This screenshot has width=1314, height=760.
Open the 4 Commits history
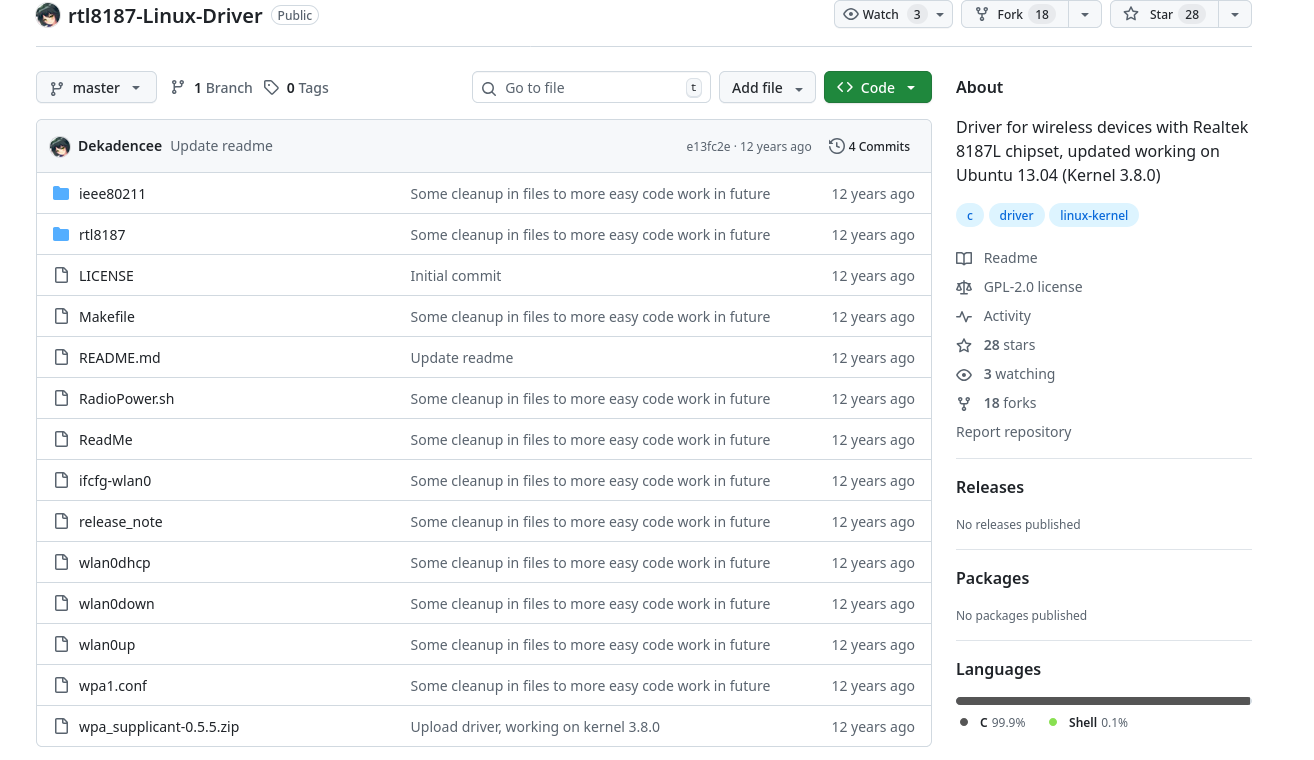[870, 146]
